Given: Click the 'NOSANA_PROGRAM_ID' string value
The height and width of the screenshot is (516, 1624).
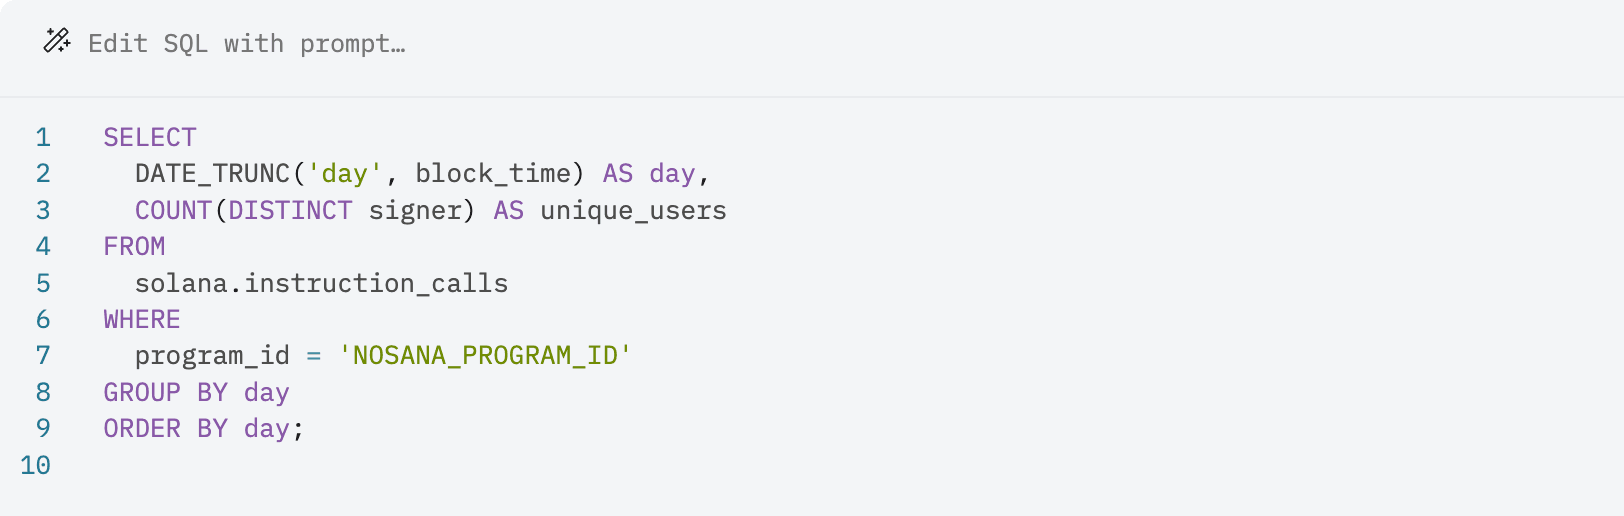Looking at the screenshot, I should (485, 356).
